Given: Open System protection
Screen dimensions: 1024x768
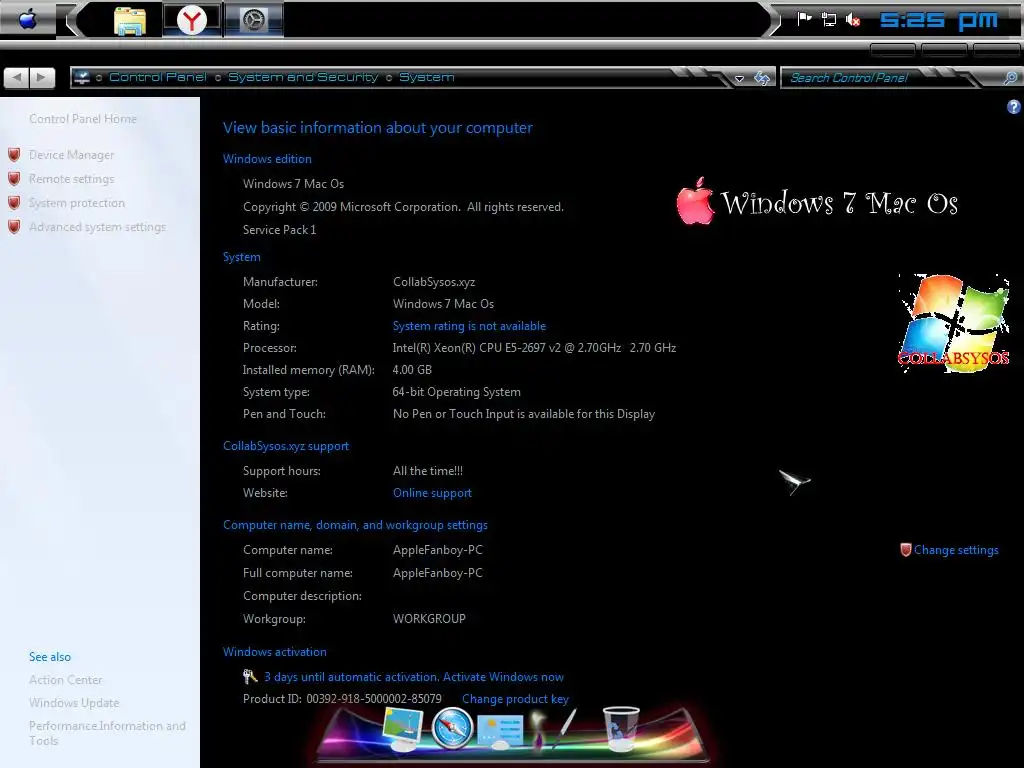Looking at the screenshot, I should click(x=76, y=203).
